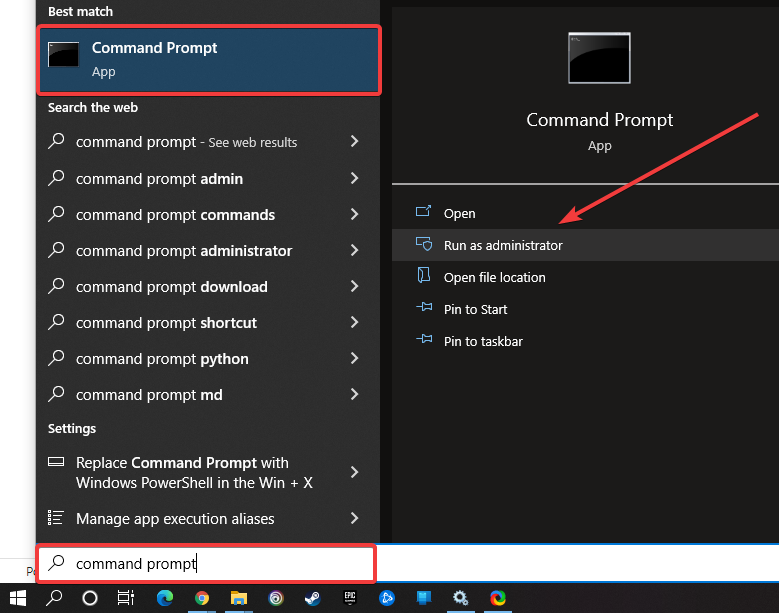Click search icon next to command prompt python
779x613 pixels.
pos(57,358)
